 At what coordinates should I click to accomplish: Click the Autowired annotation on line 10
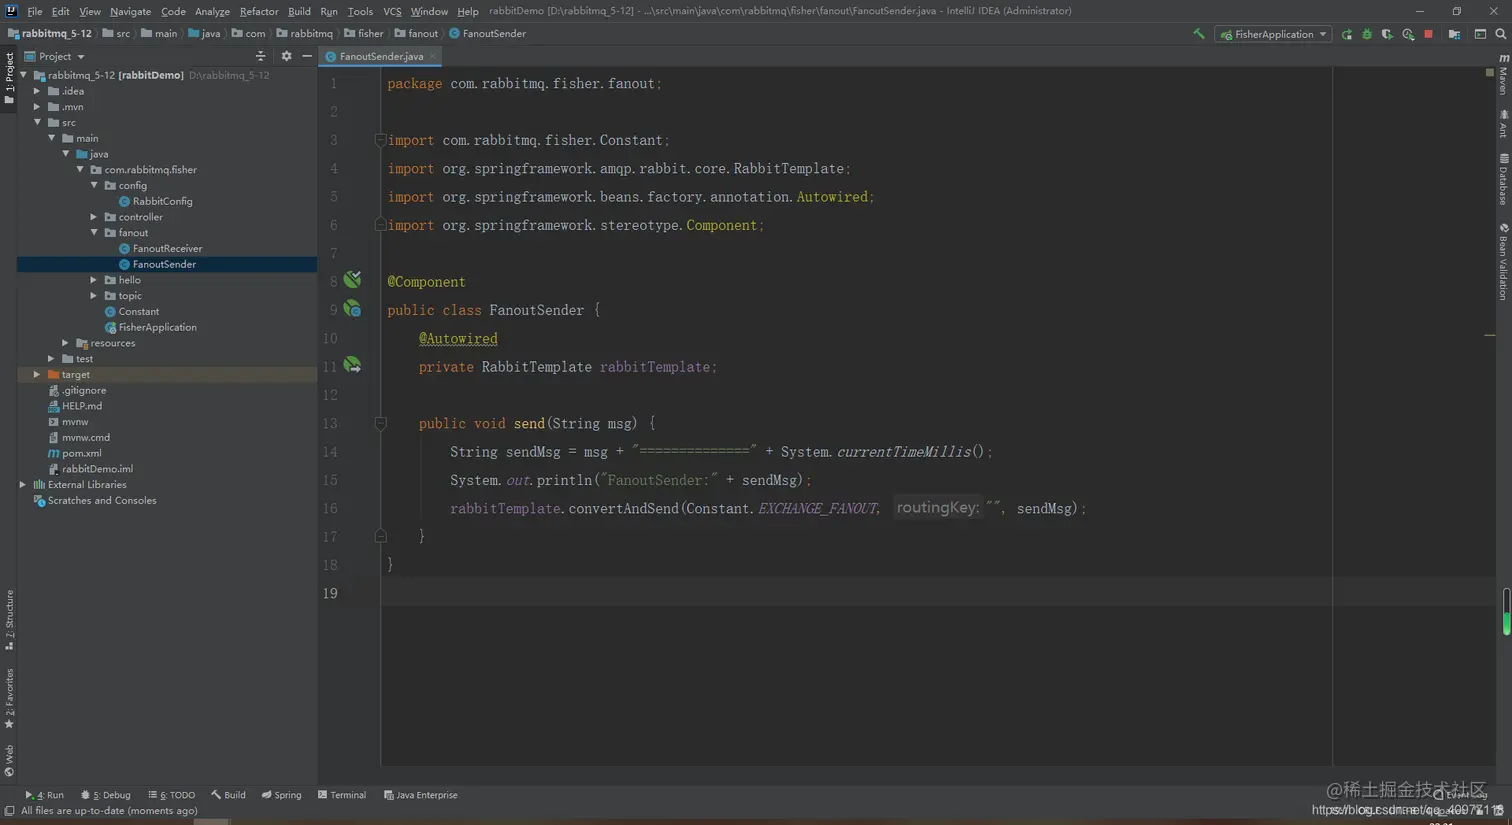pyautogui.click(x=458, y=338)
